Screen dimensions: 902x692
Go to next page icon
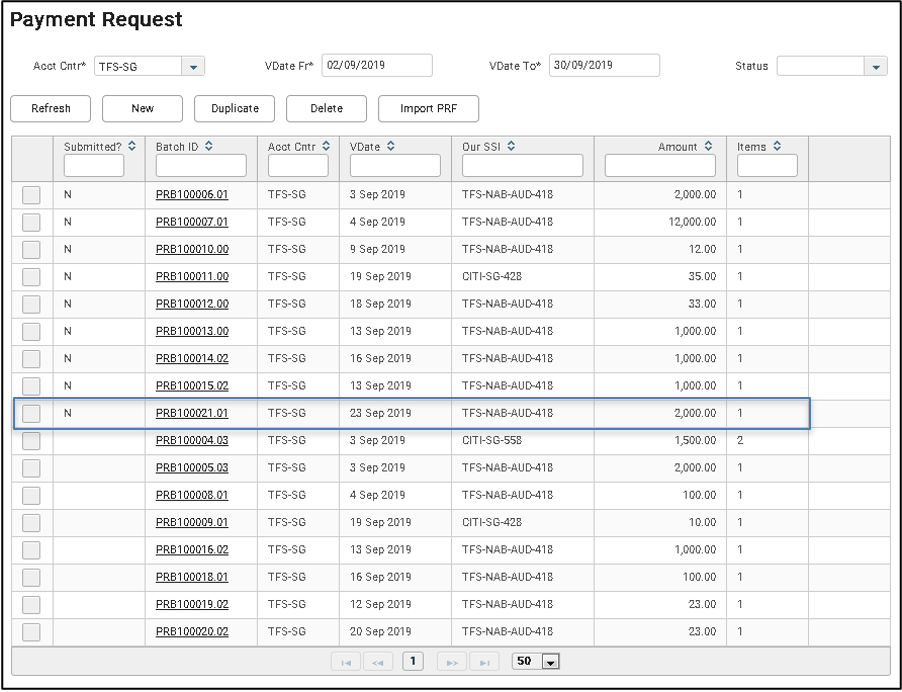(451, 662)
